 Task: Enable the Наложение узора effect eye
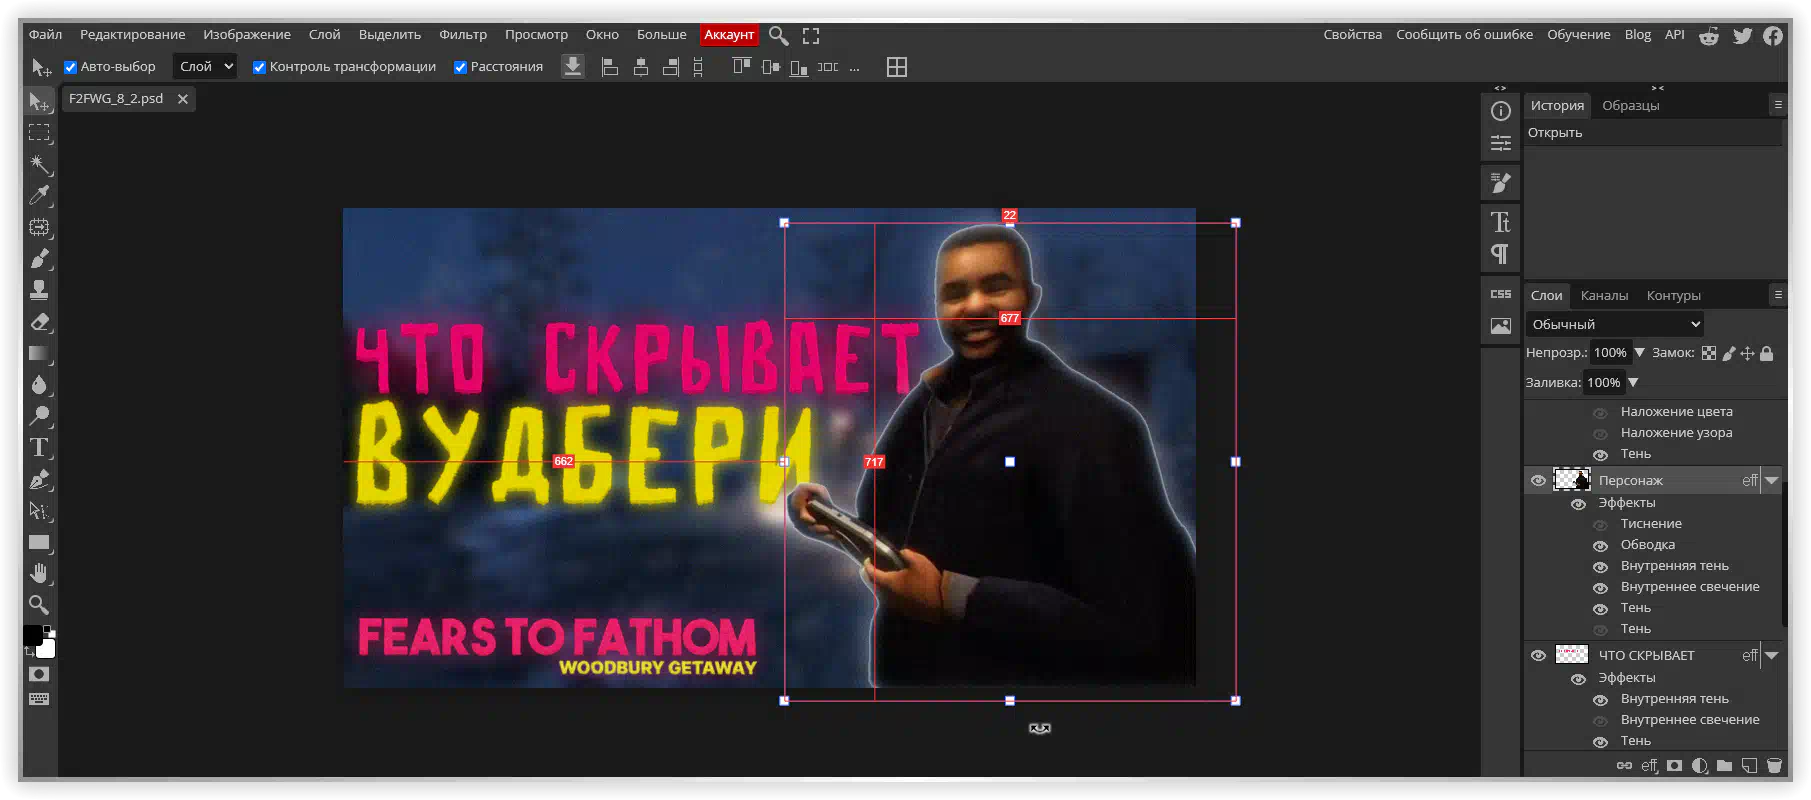[1600, 434]
